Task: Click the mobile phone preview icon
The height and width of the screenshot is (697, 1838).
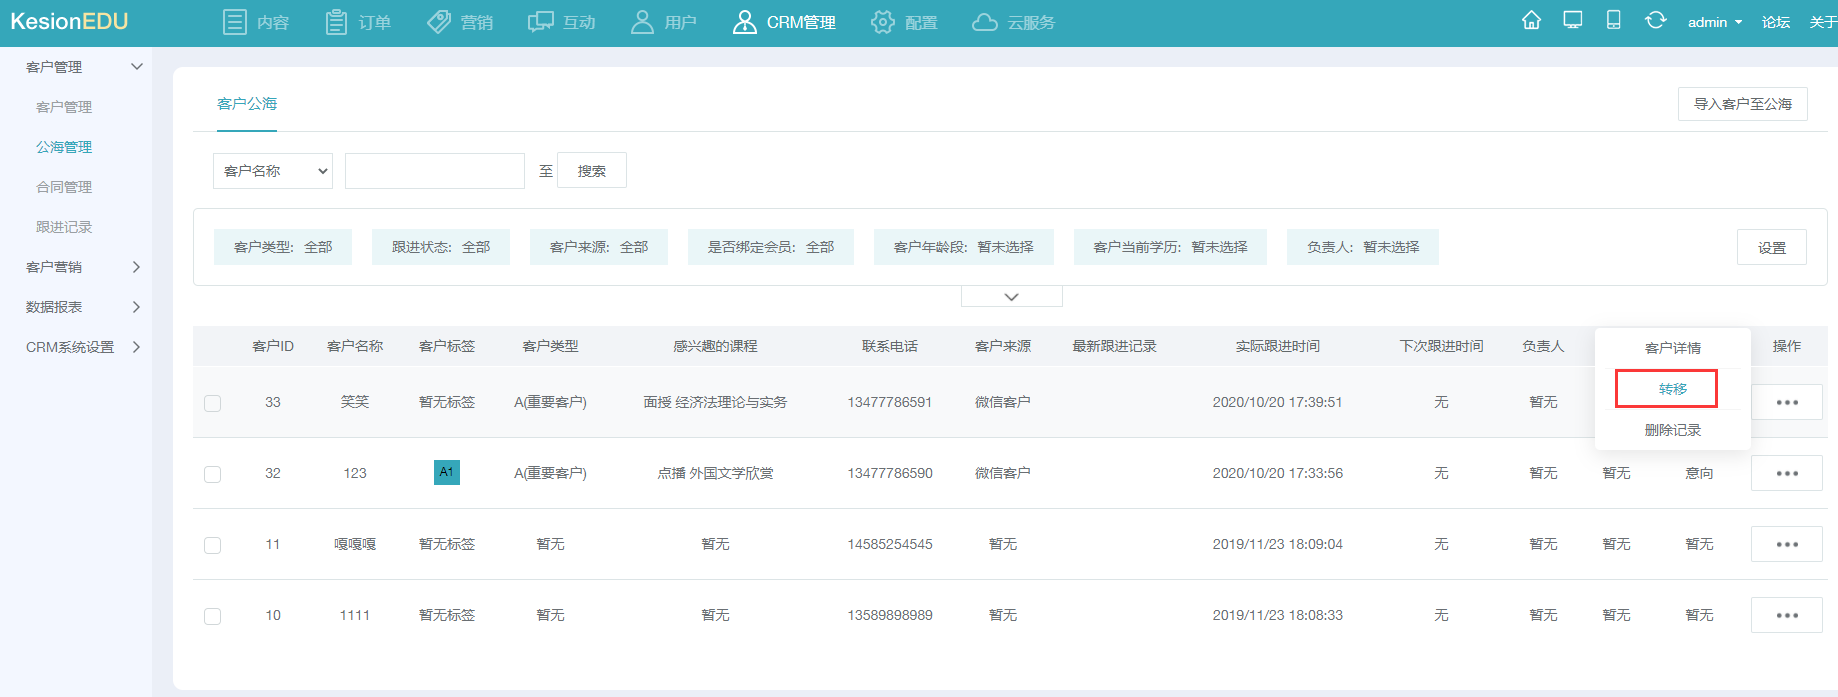Action: pyautogui.click(x=1613, y=20)
